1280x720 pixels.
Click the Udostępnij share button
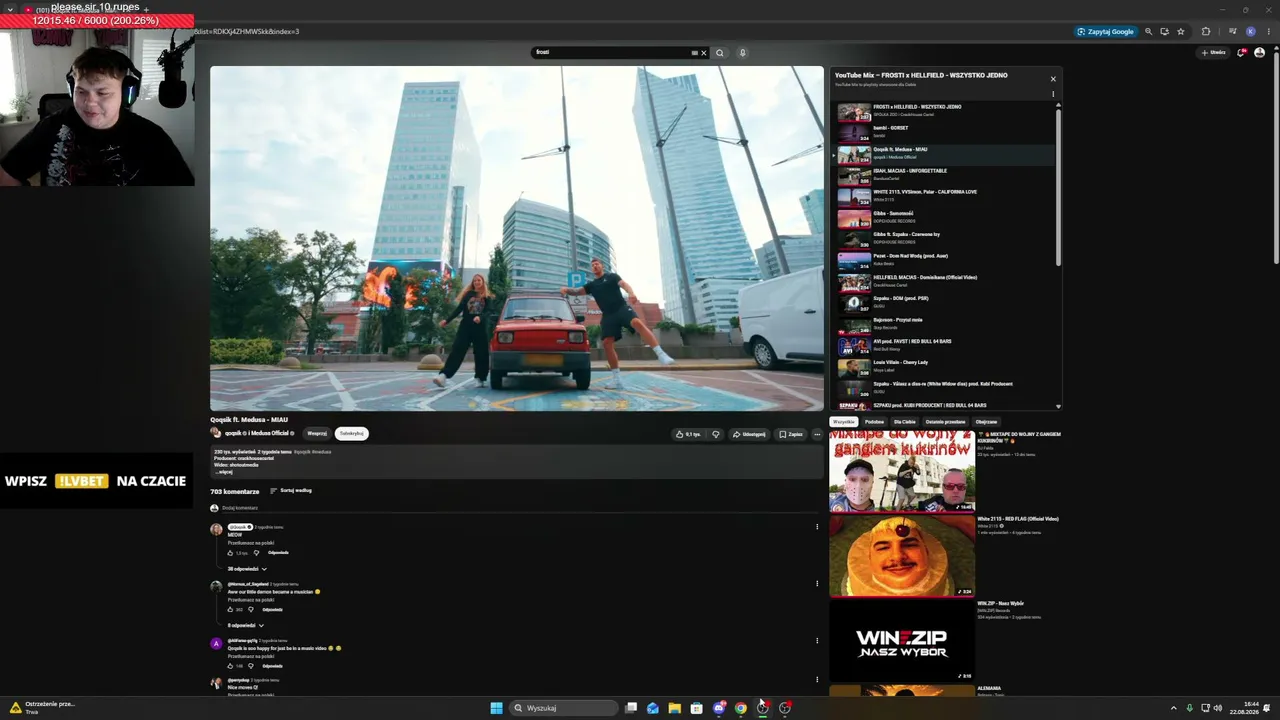pos(749,434)
